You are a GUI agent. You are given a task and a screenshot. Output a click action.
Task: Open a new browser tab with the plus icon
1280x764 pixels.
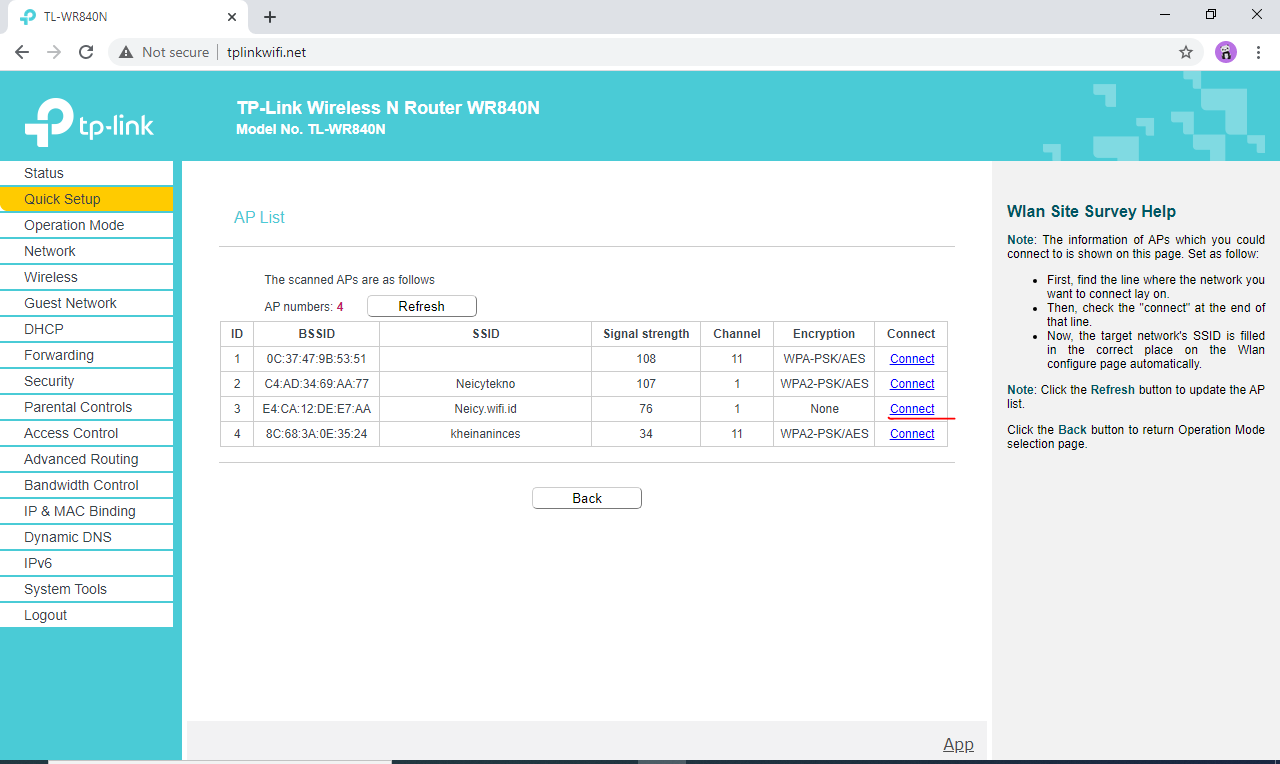click(x=270, y=17)
